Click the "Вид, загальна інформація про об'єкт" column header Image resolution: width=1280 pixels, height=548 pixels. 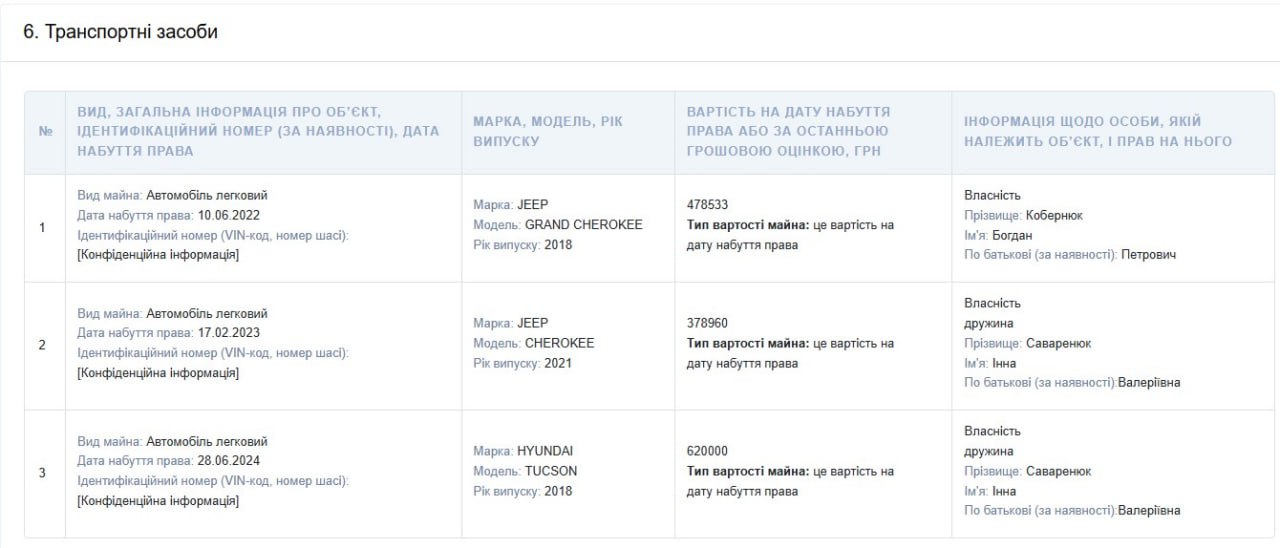258,131
